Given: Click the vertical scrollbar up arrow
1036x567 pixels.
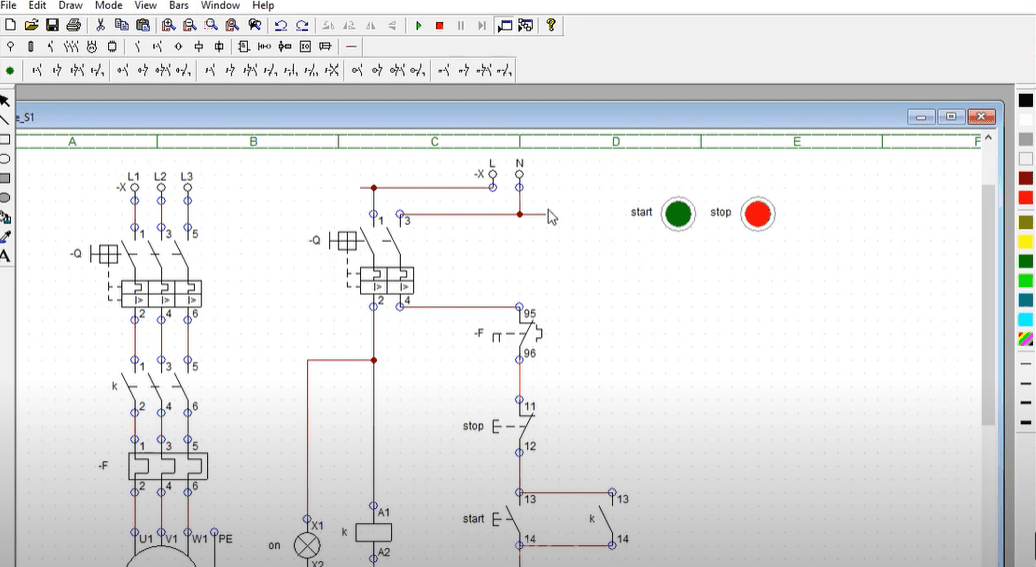Looking at the screenshot, I should (x=988, y=138).
